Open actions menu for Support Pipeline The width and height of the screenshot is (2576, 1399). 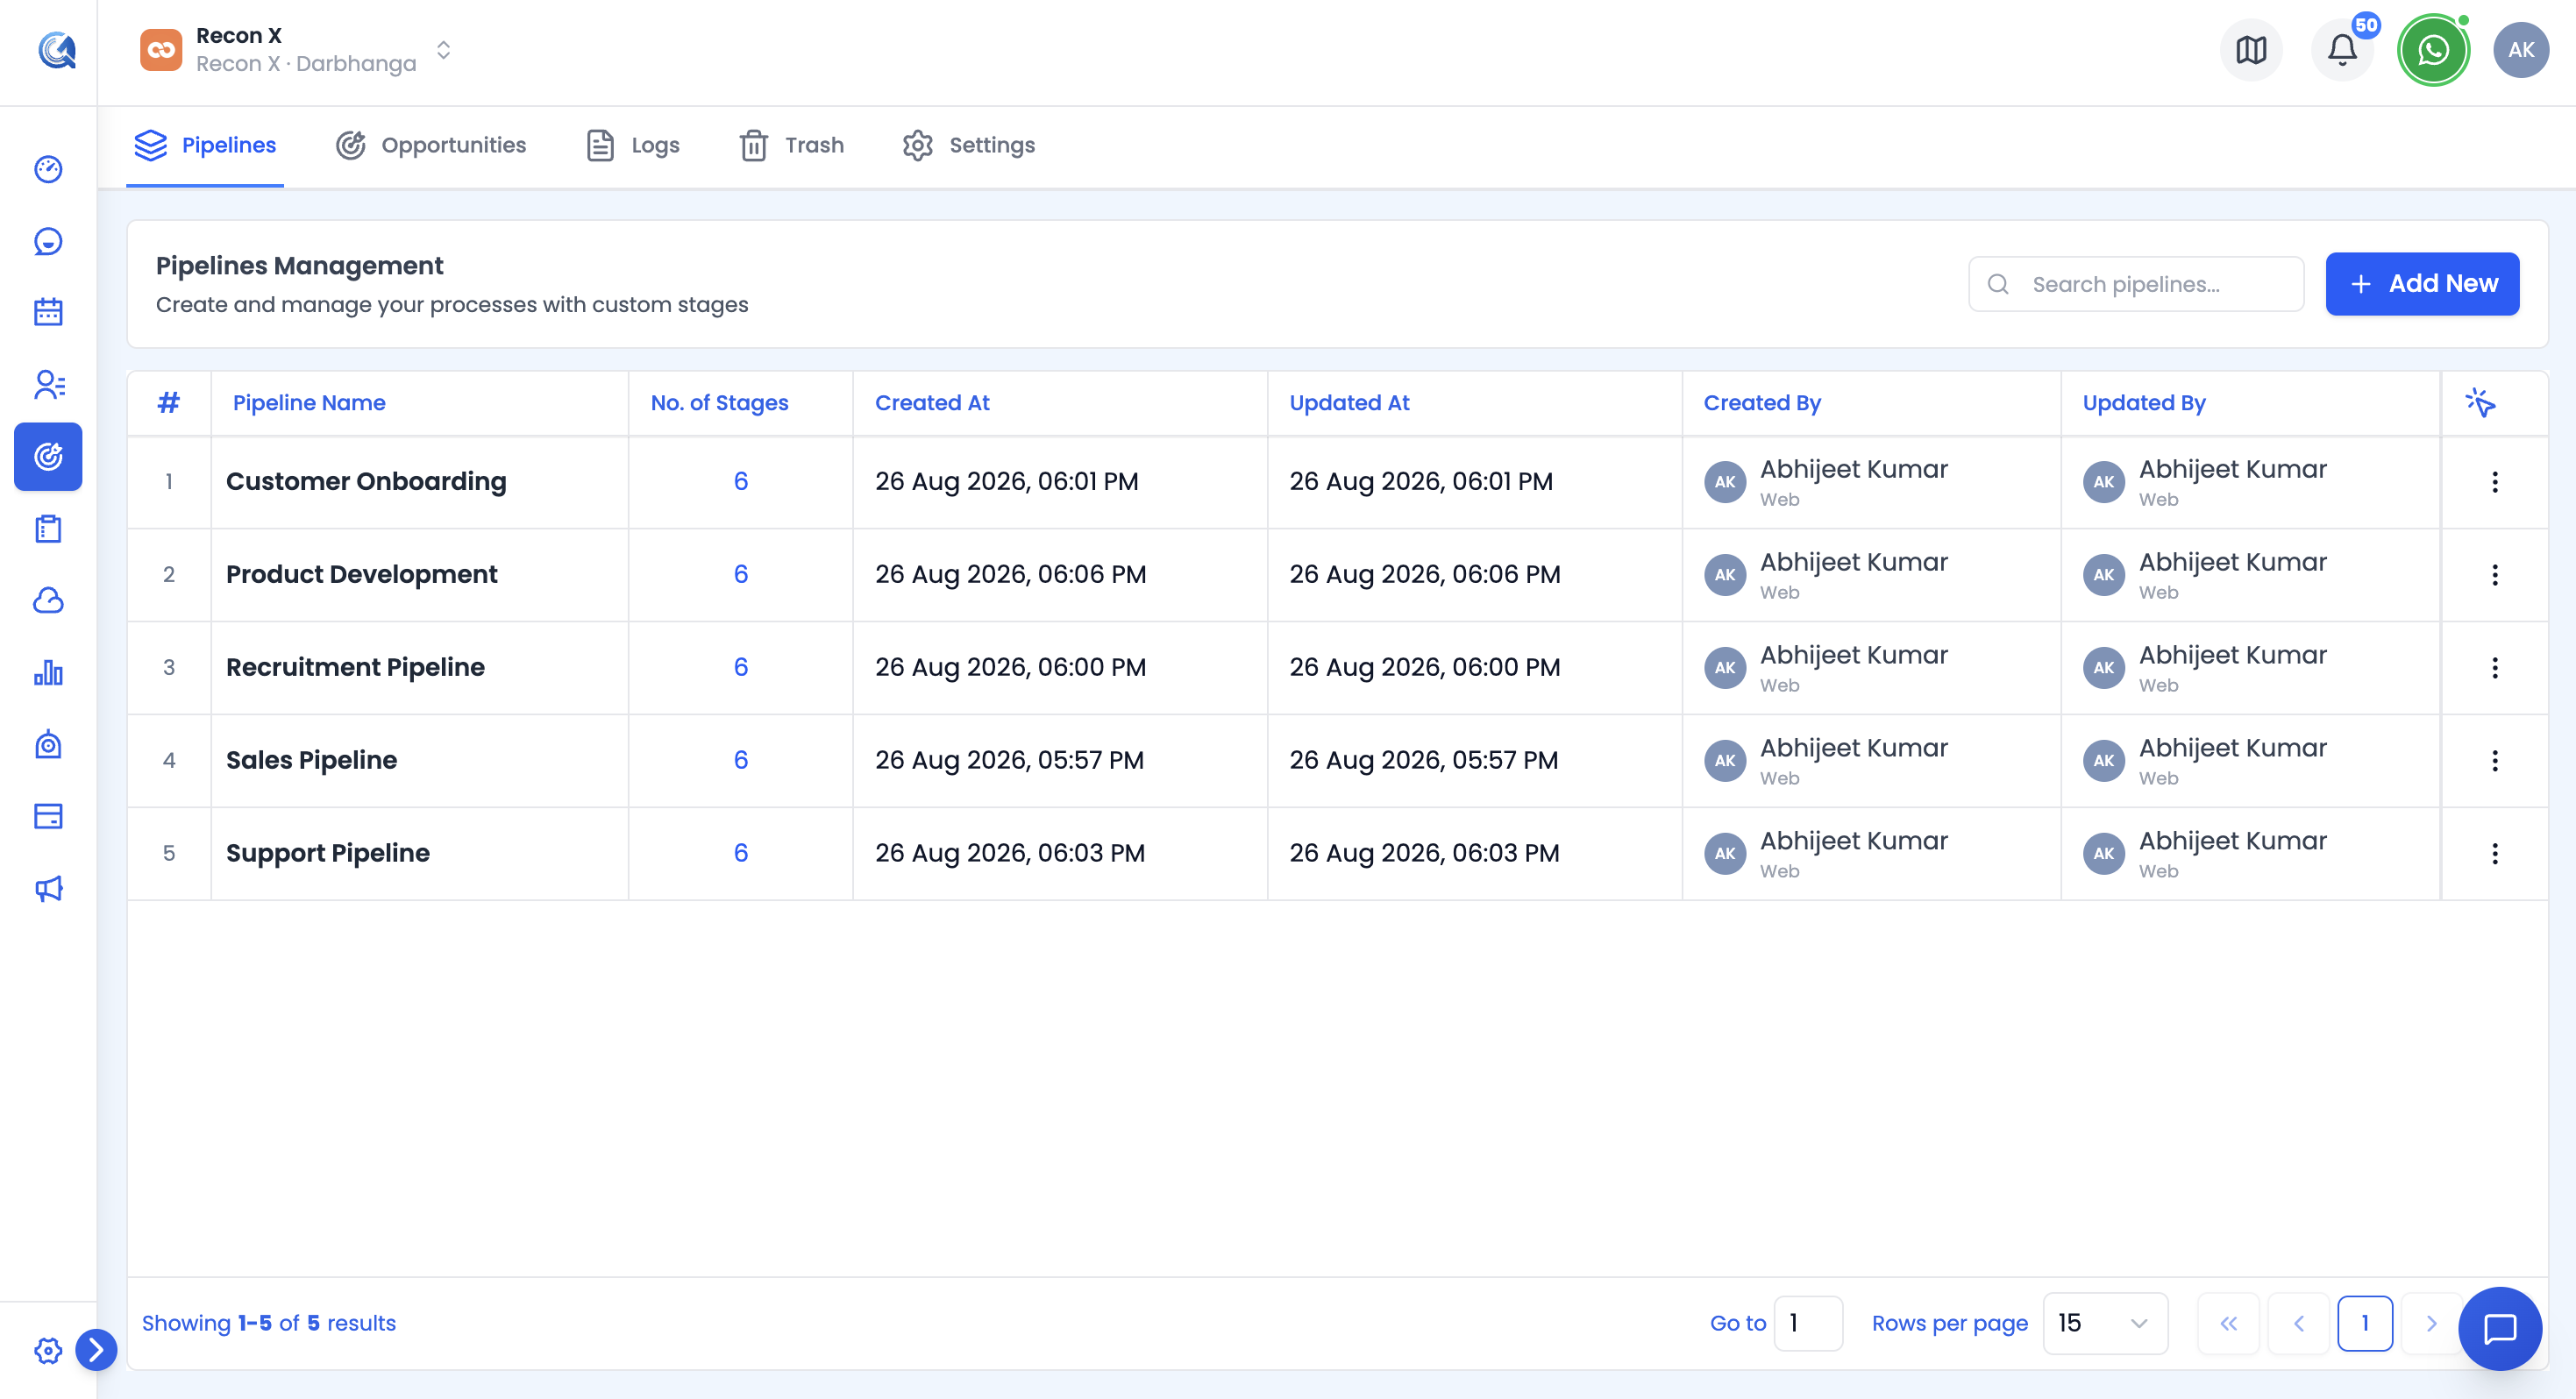[x=2494, y=854]
